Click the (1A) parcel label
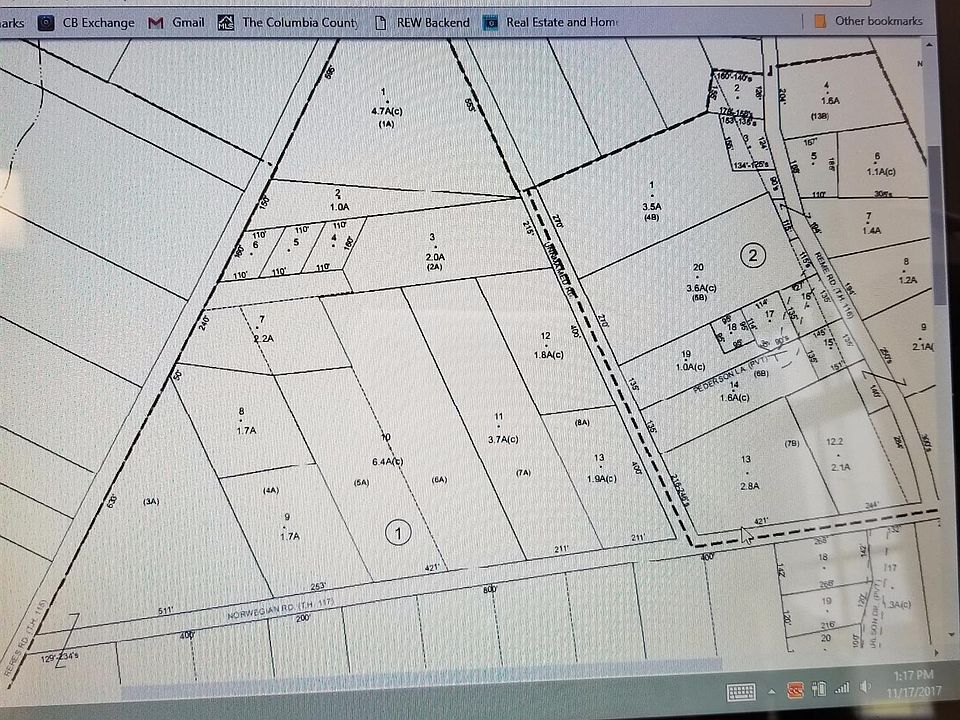Image resolution: width=960 pixels, height=720 pixels. click(x=386, y=124)
